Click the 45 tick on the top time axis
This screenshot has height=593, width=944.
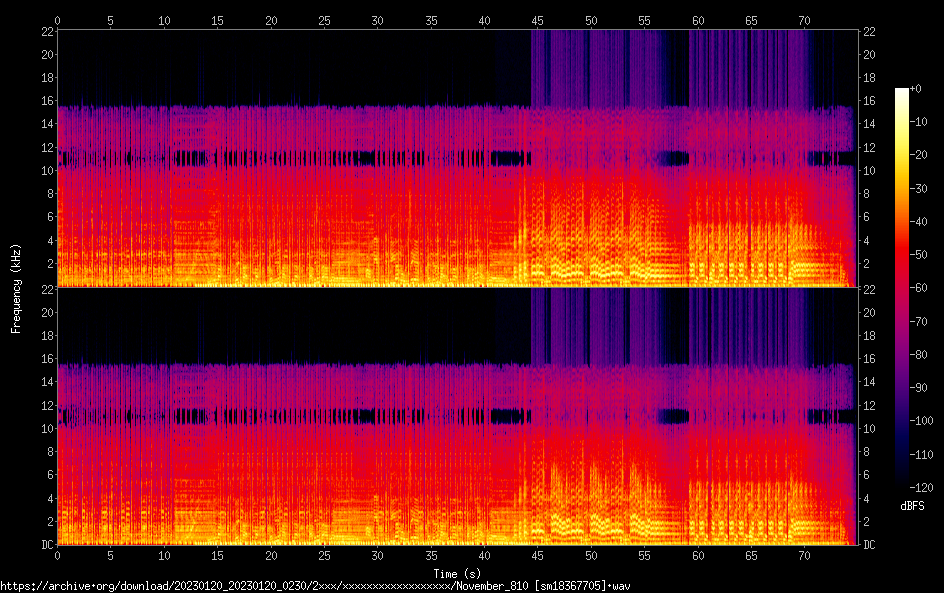pos(538,20)
